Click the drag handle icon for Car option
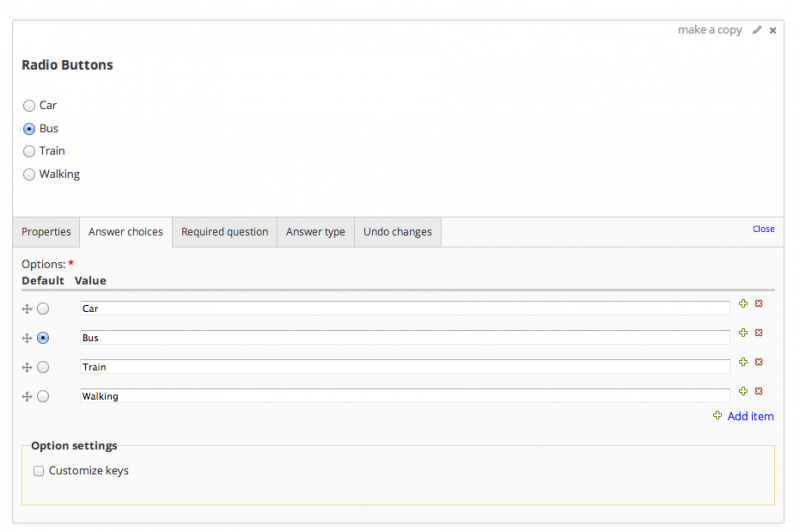 pos(27,309)
